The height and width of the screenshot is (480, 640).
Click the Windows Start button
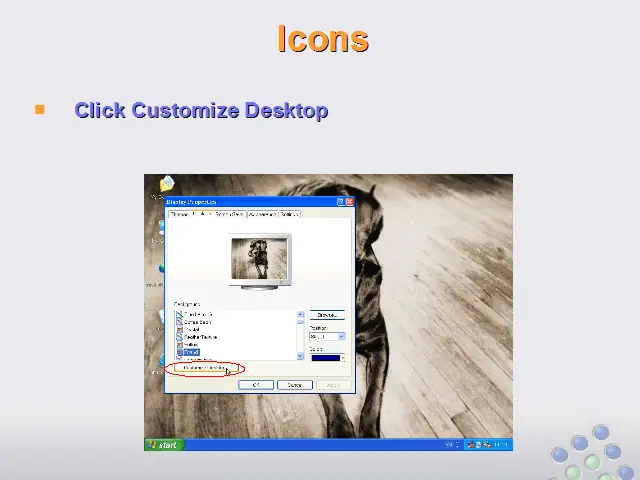pos(163,444)
